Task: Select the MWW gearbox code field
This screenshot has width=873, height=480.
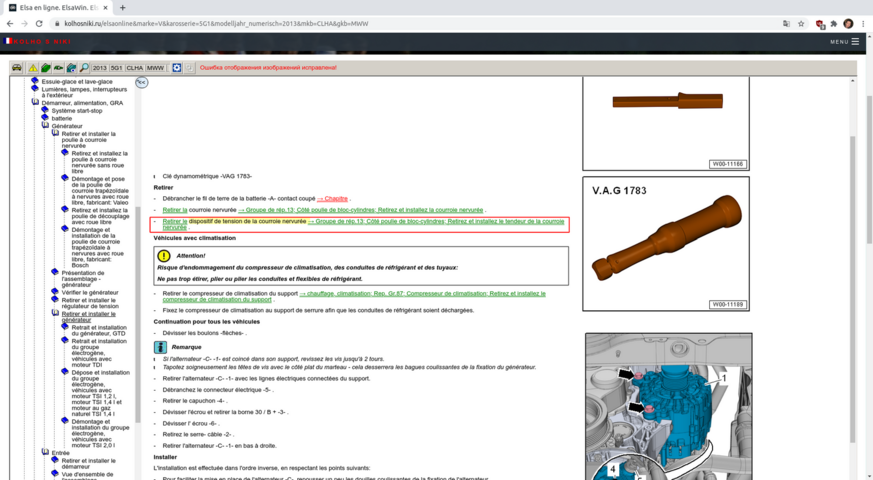Action: click(155, 68)
